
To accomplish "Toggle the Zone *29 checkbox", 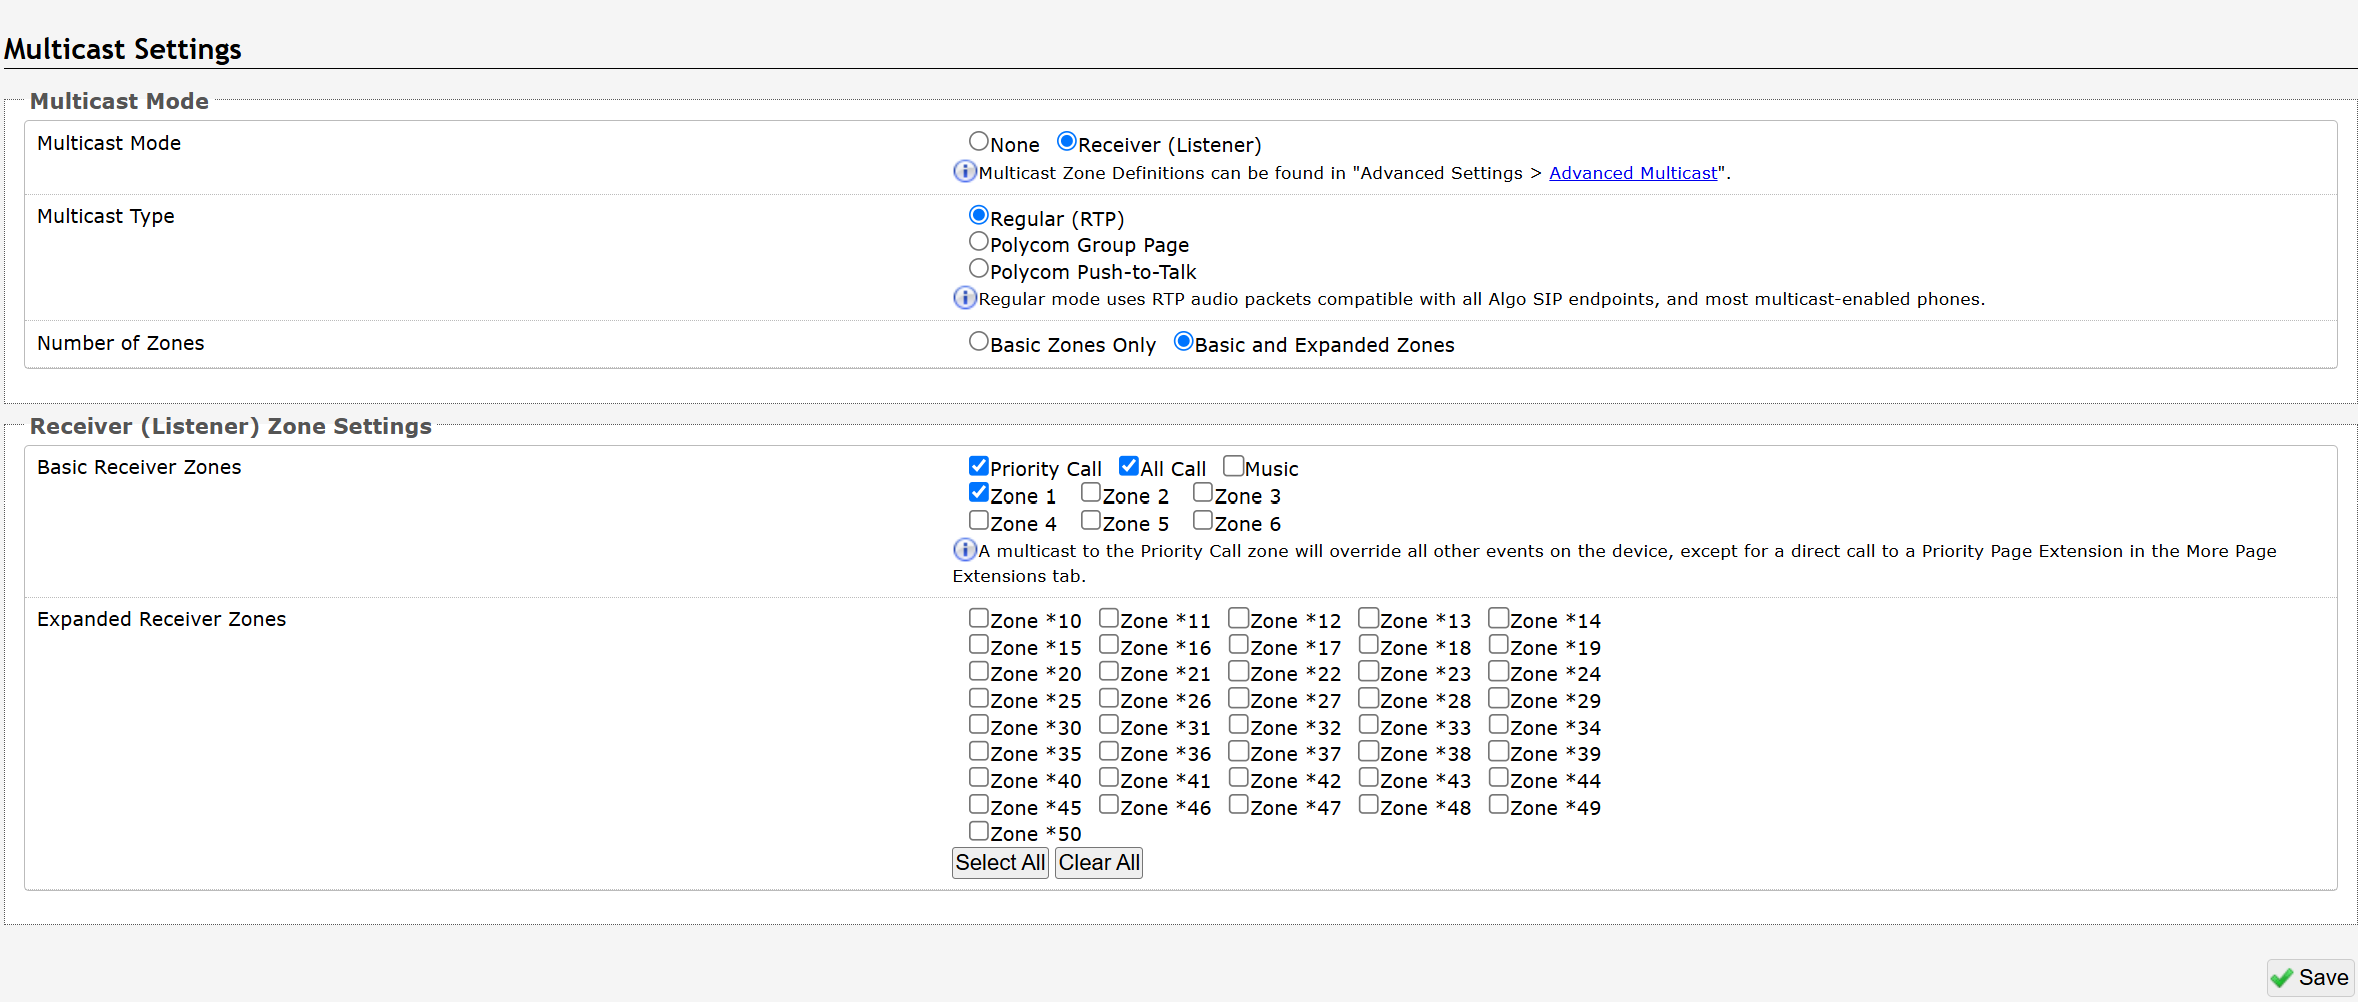I will [1499, 698].
